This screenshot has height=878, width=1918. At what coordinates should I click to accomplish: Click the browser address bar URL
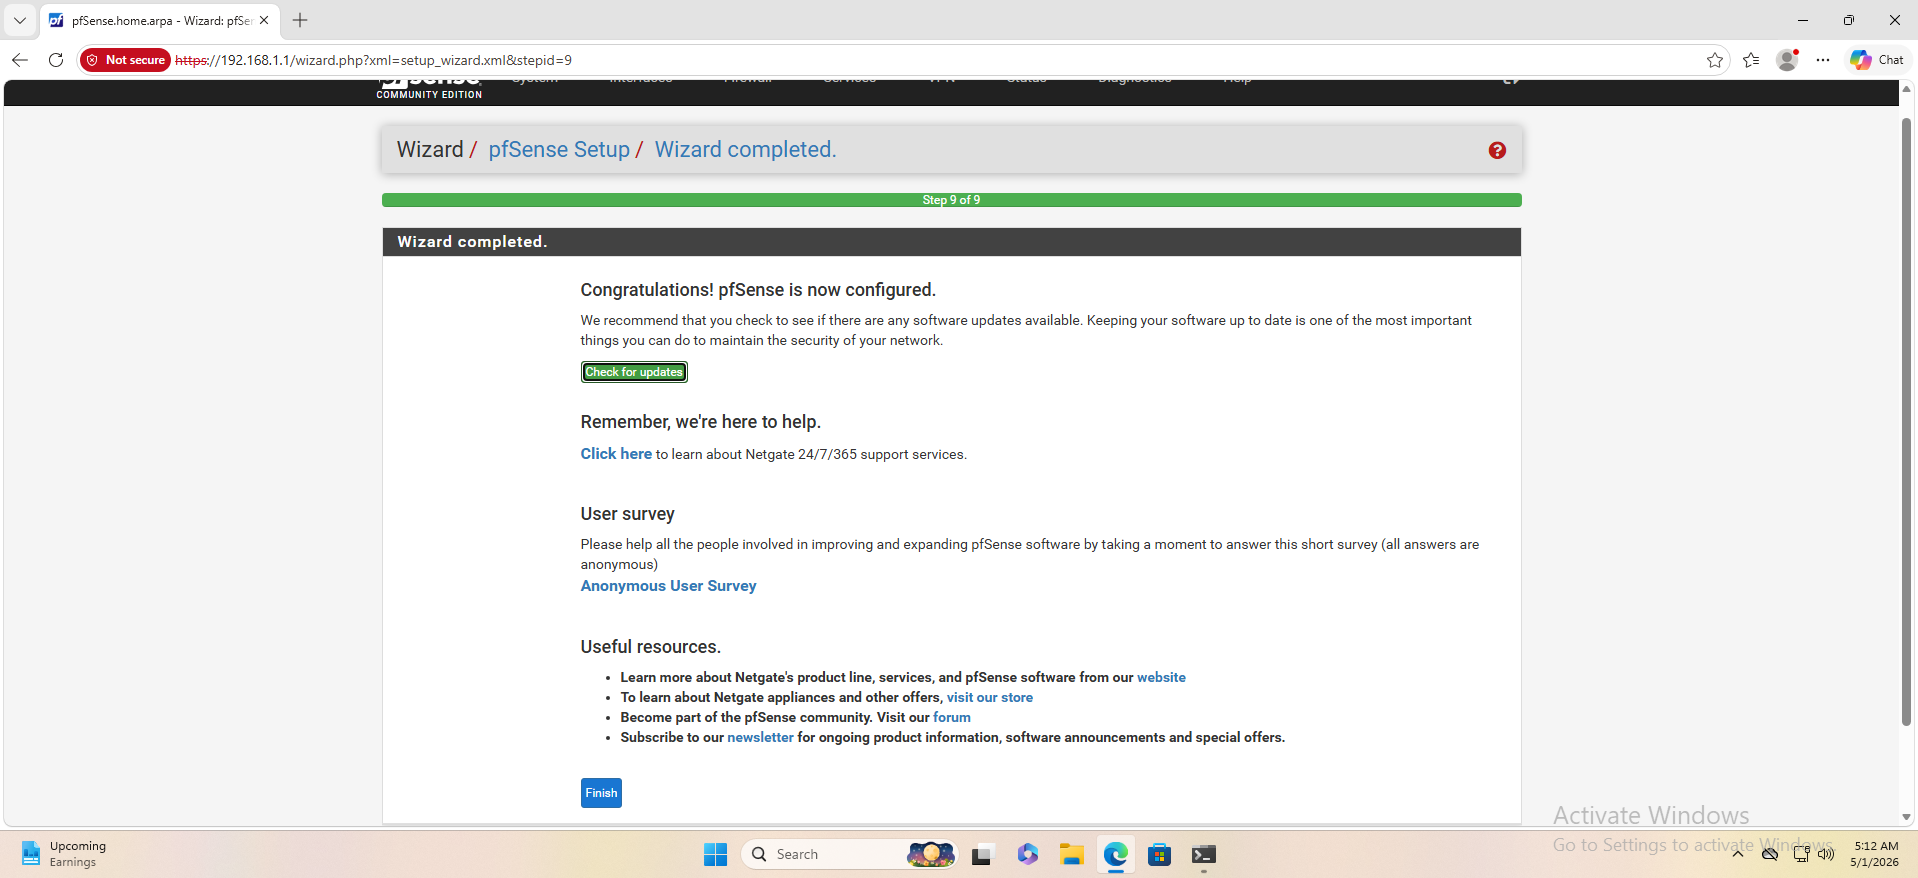(373, 60)
